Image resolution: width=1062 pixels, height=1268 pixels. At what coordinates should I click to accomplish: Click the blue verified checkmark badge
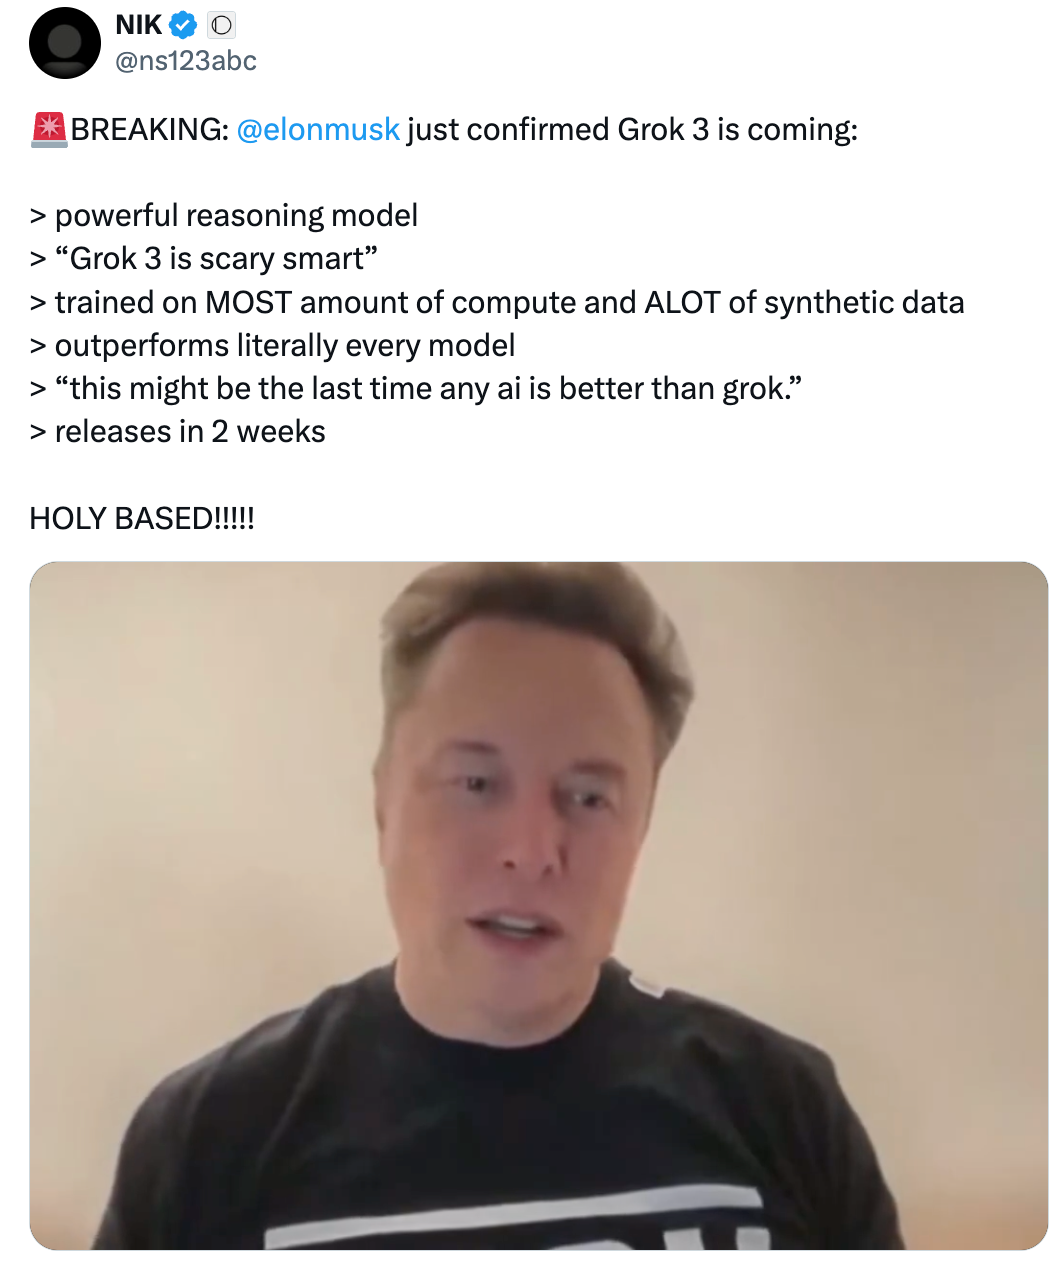click(x=183, y=25)
